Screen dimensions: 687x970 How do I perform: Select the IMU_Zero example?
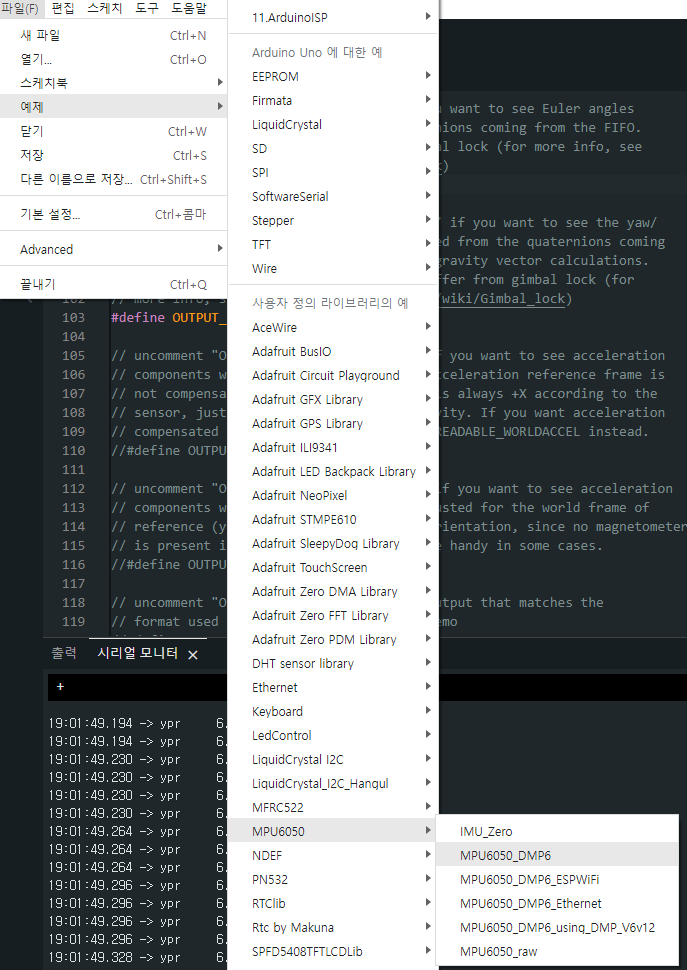(x=486, y=831)
